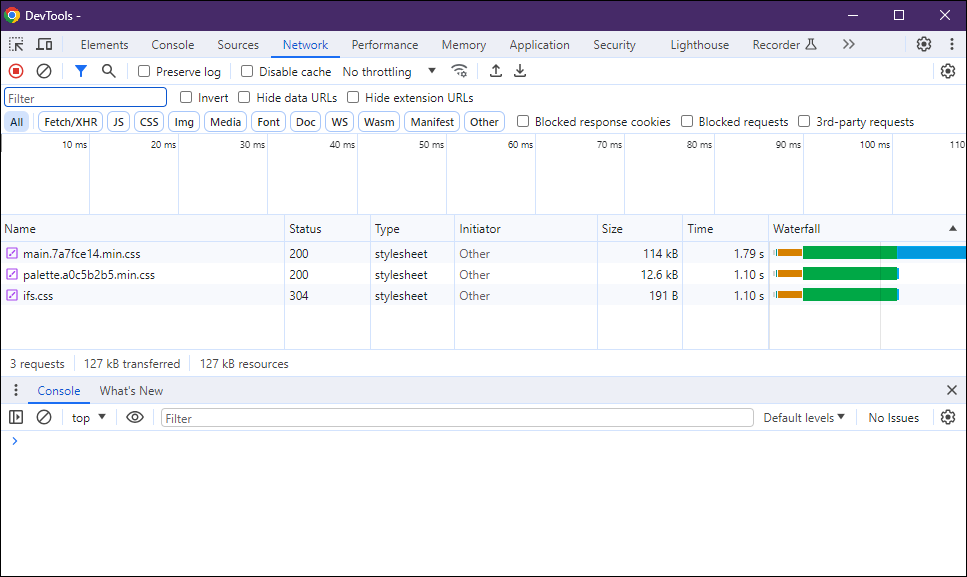Open network search with magnifier icon
This screenshot has height=577, width=967.
[109, 71]
